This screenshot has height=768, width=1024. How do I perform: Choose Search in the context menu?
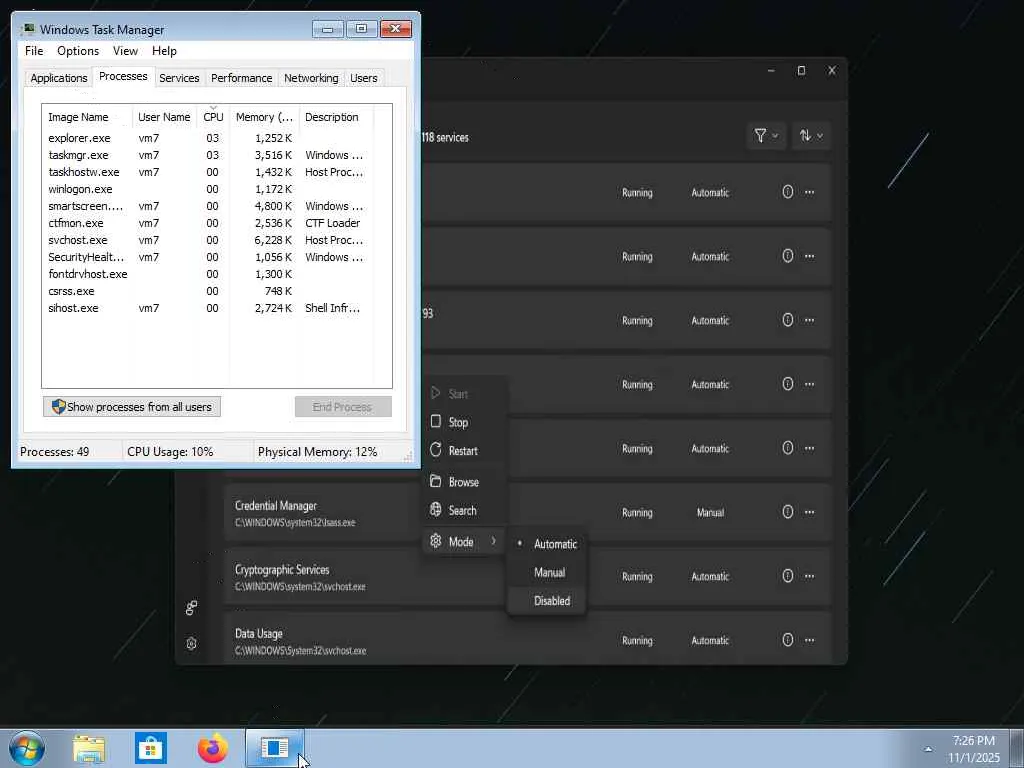pos(464,511)
